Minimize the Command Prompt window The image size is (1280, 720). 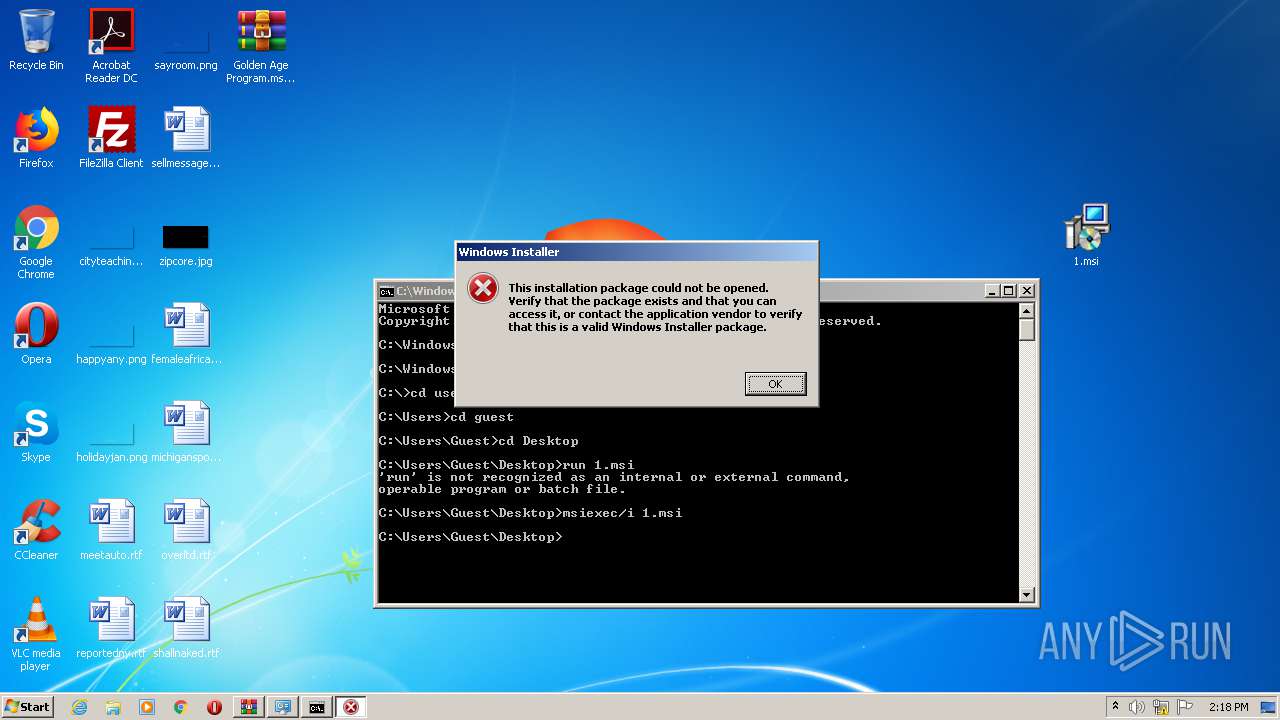point(992,291)
